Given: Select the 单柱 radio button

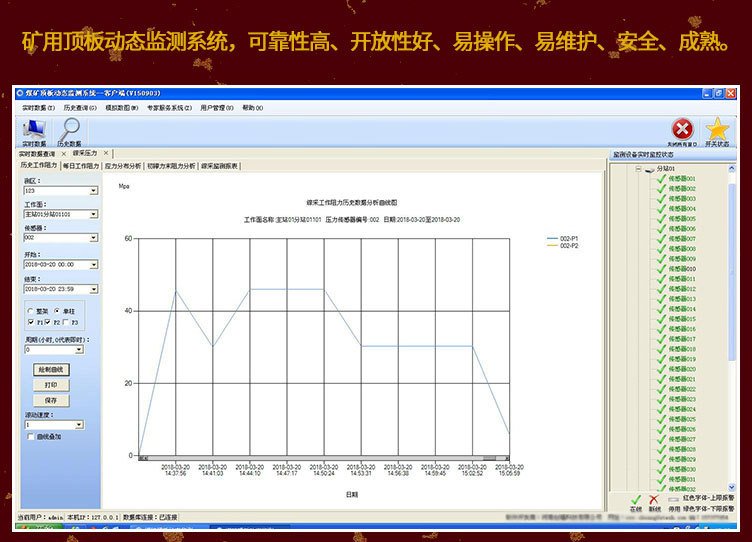Looking at the screenshot, I should pyautogui.click(x=57, y=311).
